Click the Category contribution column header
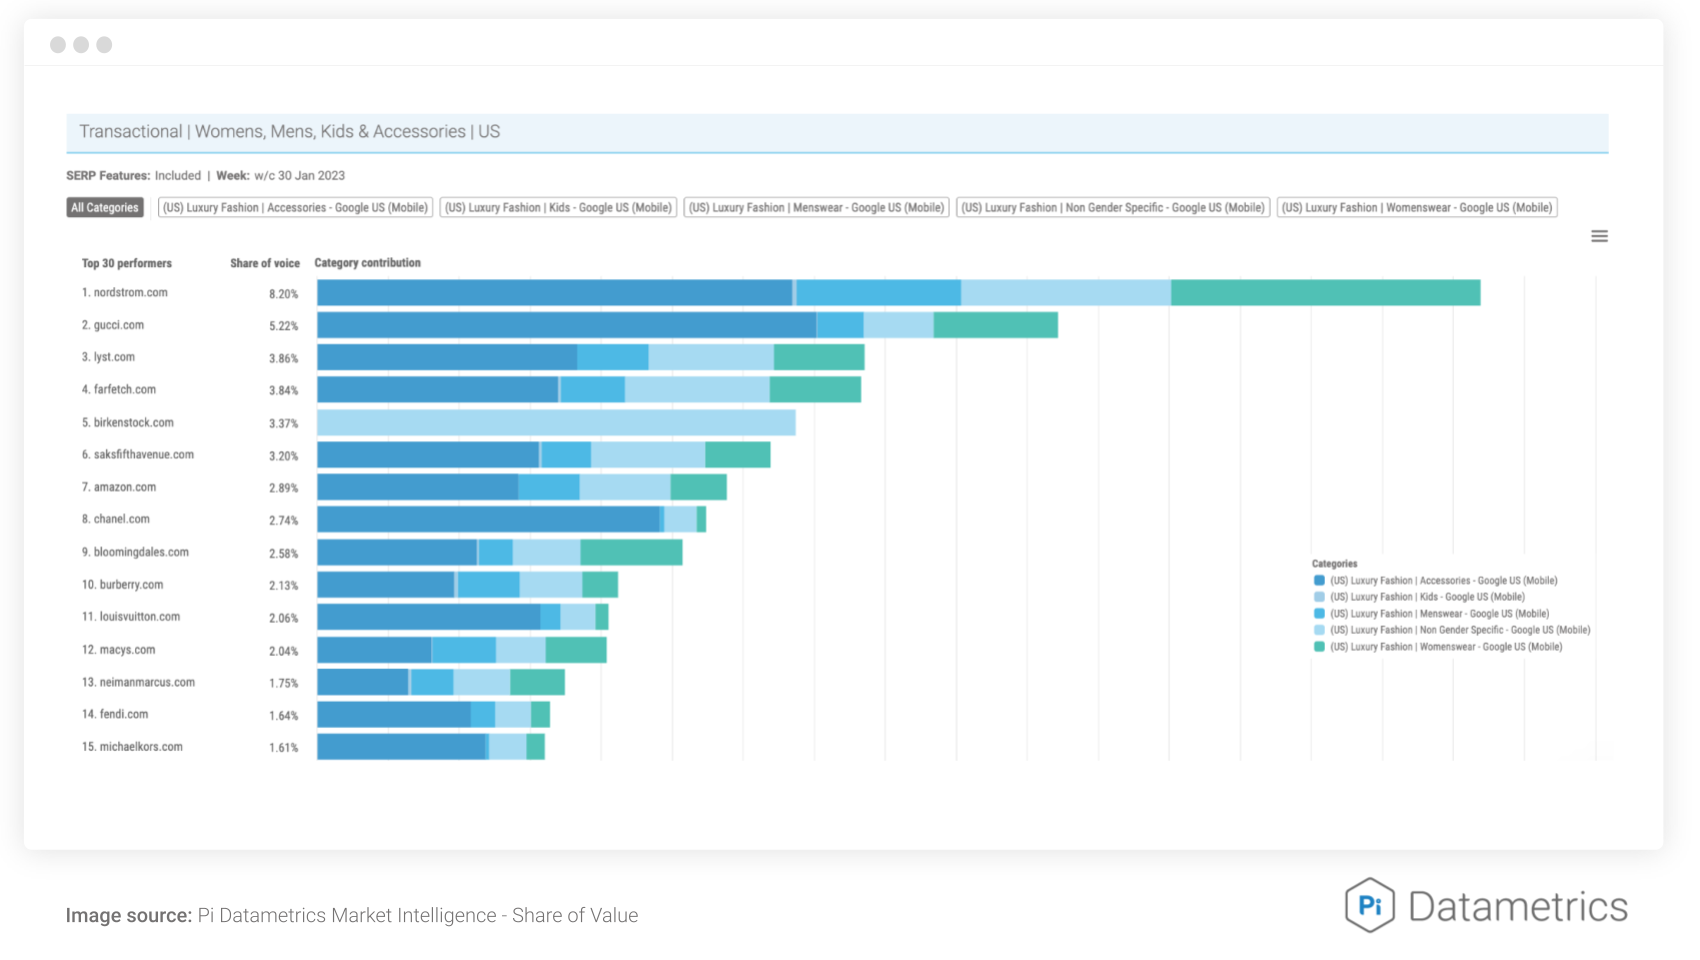The image size is (1700, 960). point(367,263)
